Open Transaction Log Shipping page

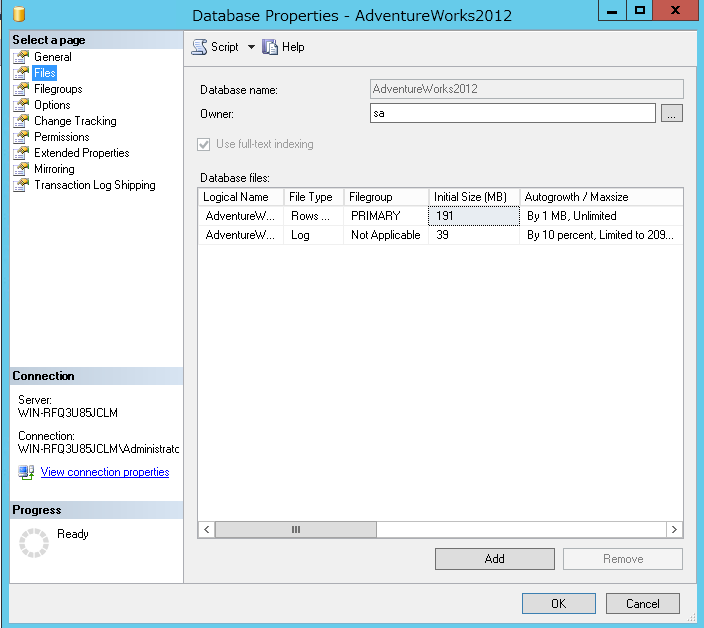click(95, 185)
